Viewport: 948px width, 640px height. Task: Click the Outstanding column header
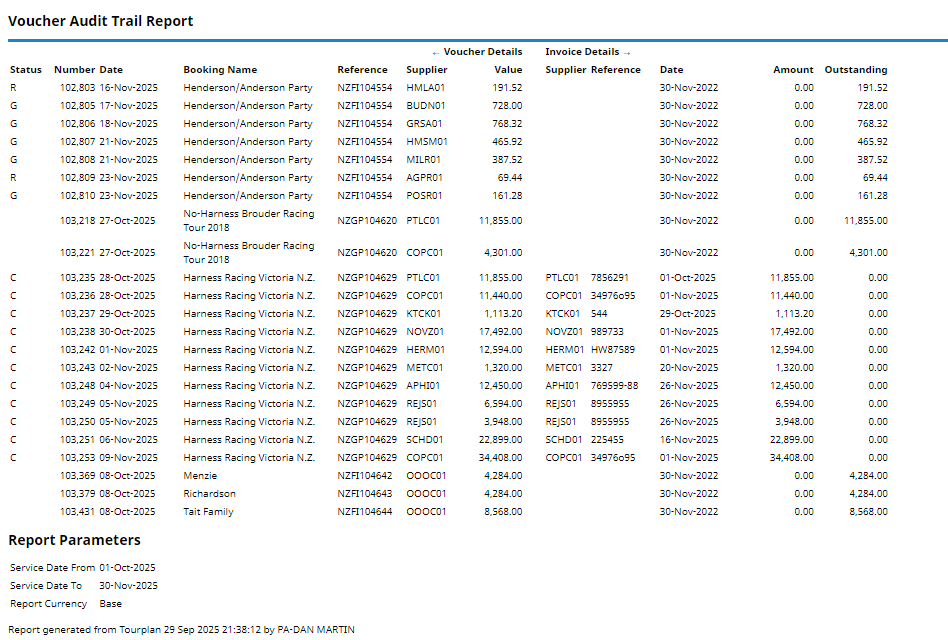point(855,70)
